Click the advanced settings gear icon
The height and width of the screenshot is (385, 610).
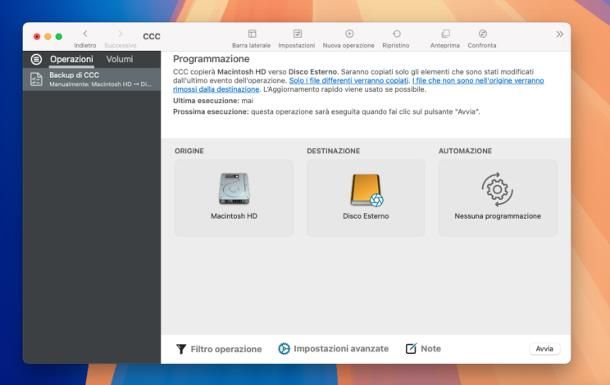pos(284,349)
